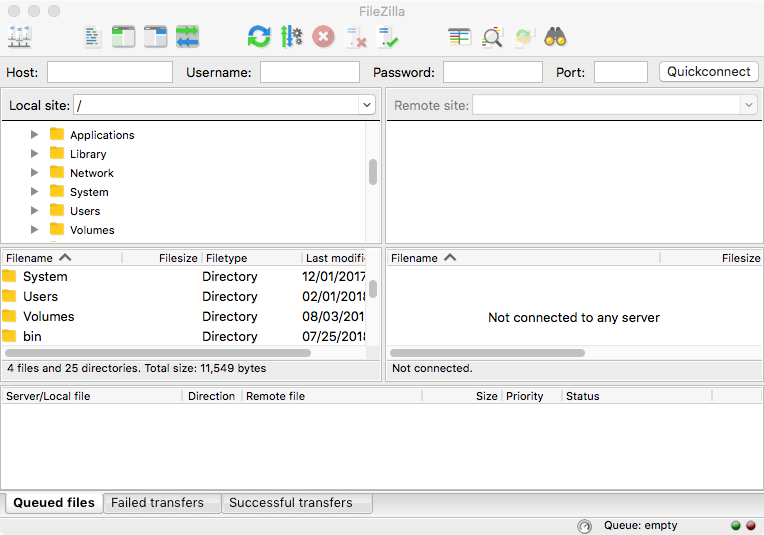The width and height of the screenshot is (764, 535).
Task: Open the binoculars file search
Action: coord(555,37)
